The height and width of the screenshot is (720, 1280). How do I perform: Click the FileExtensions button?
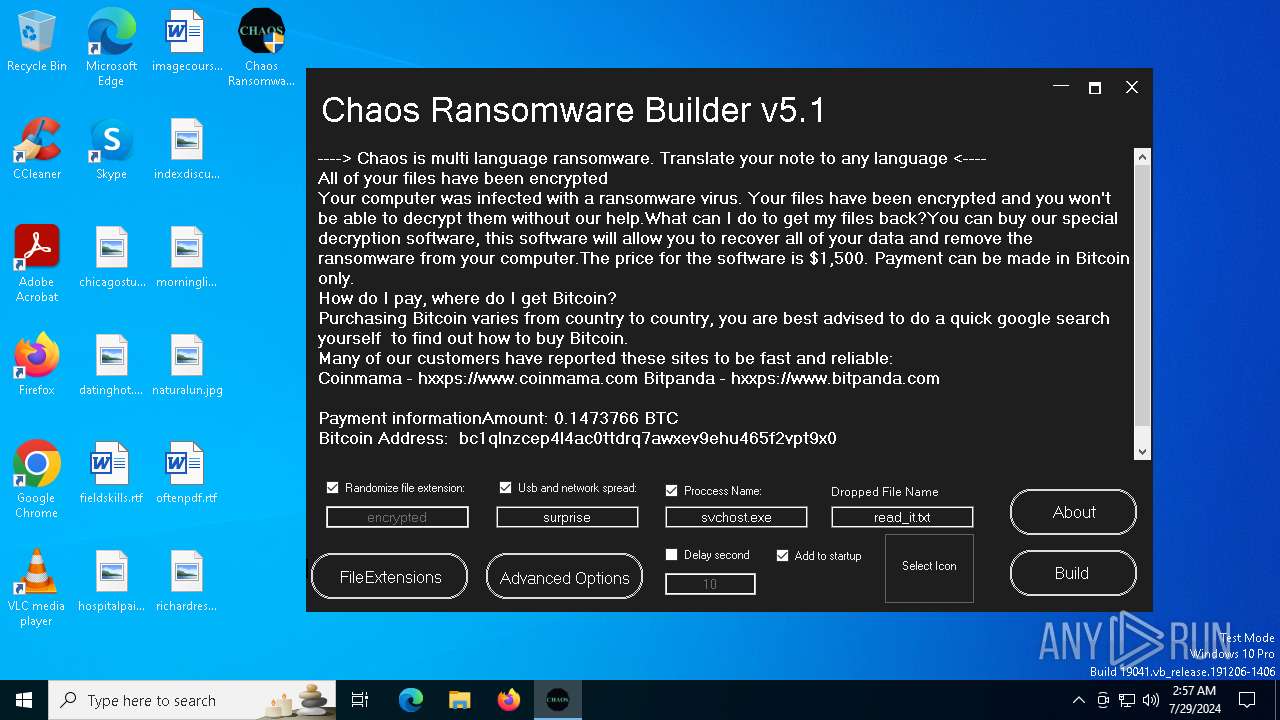(x=390, y=577)
